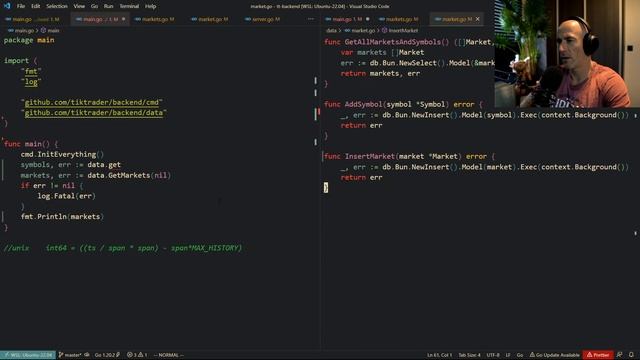Image resolution: width=640 pixels, height=360 pixels.
Task: Click unsaved dot on active left main.go tab
Action: click(123, 19)
